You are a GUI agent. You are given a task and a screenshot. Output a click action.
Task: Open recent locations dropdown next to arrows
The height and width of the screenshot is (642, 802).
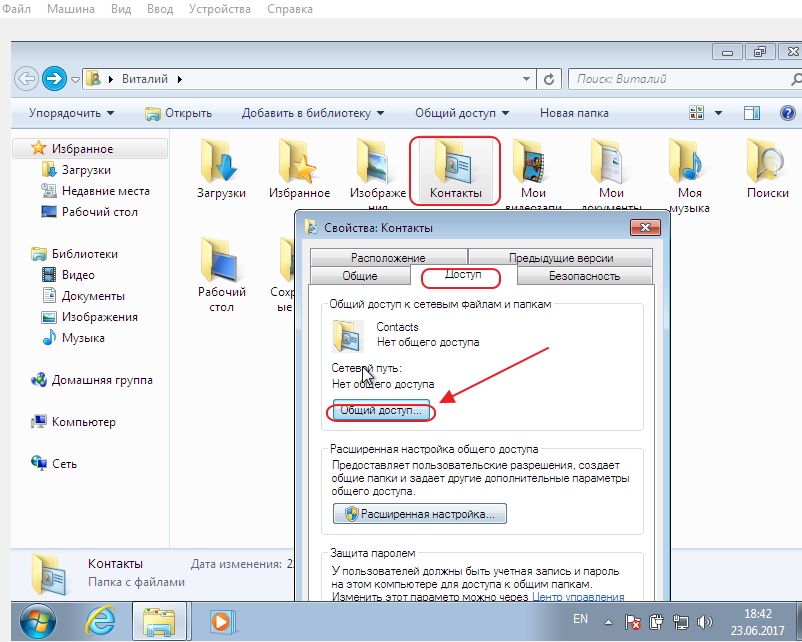75,79
